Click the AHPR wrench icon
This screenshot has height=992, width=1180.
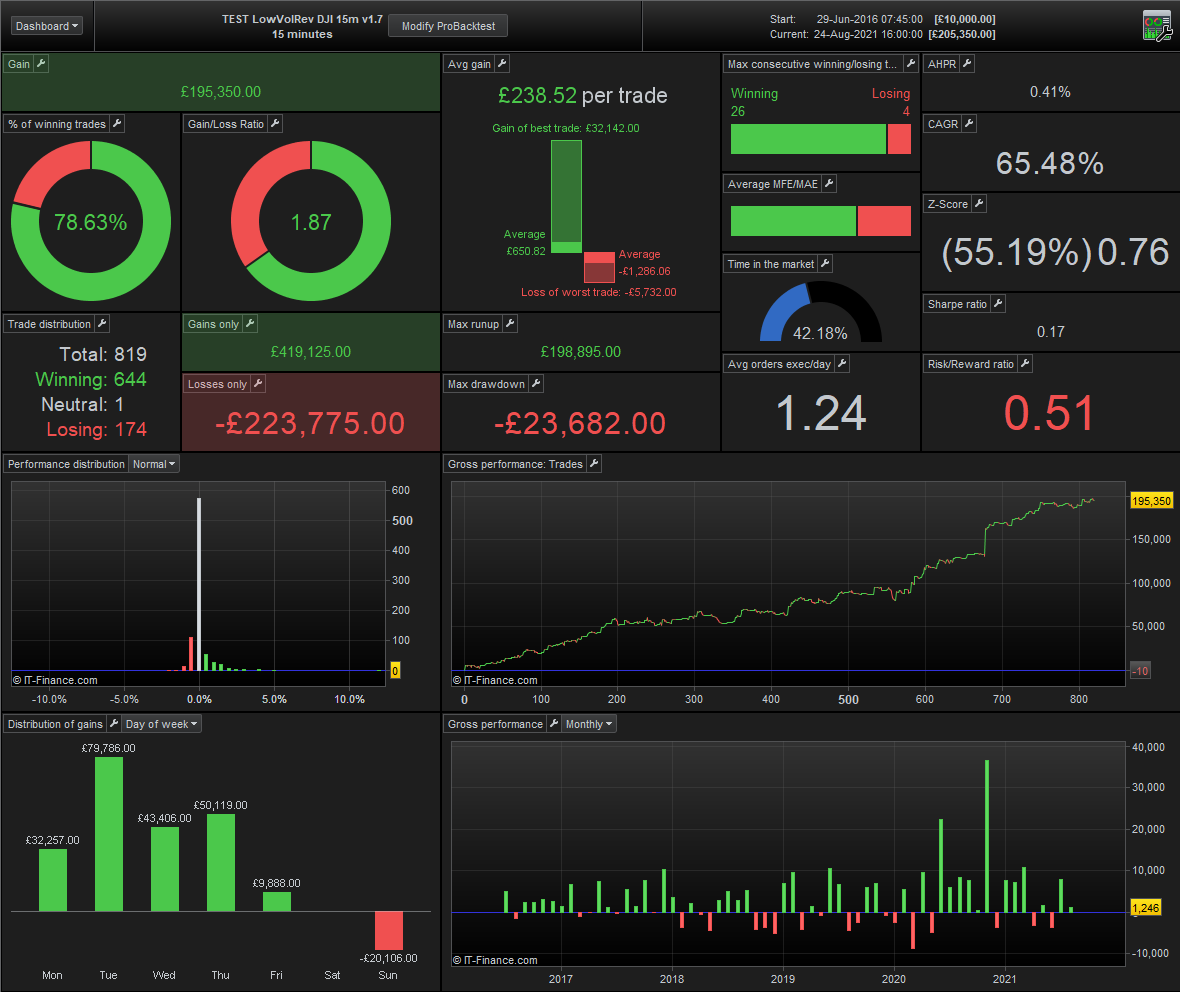967,64
